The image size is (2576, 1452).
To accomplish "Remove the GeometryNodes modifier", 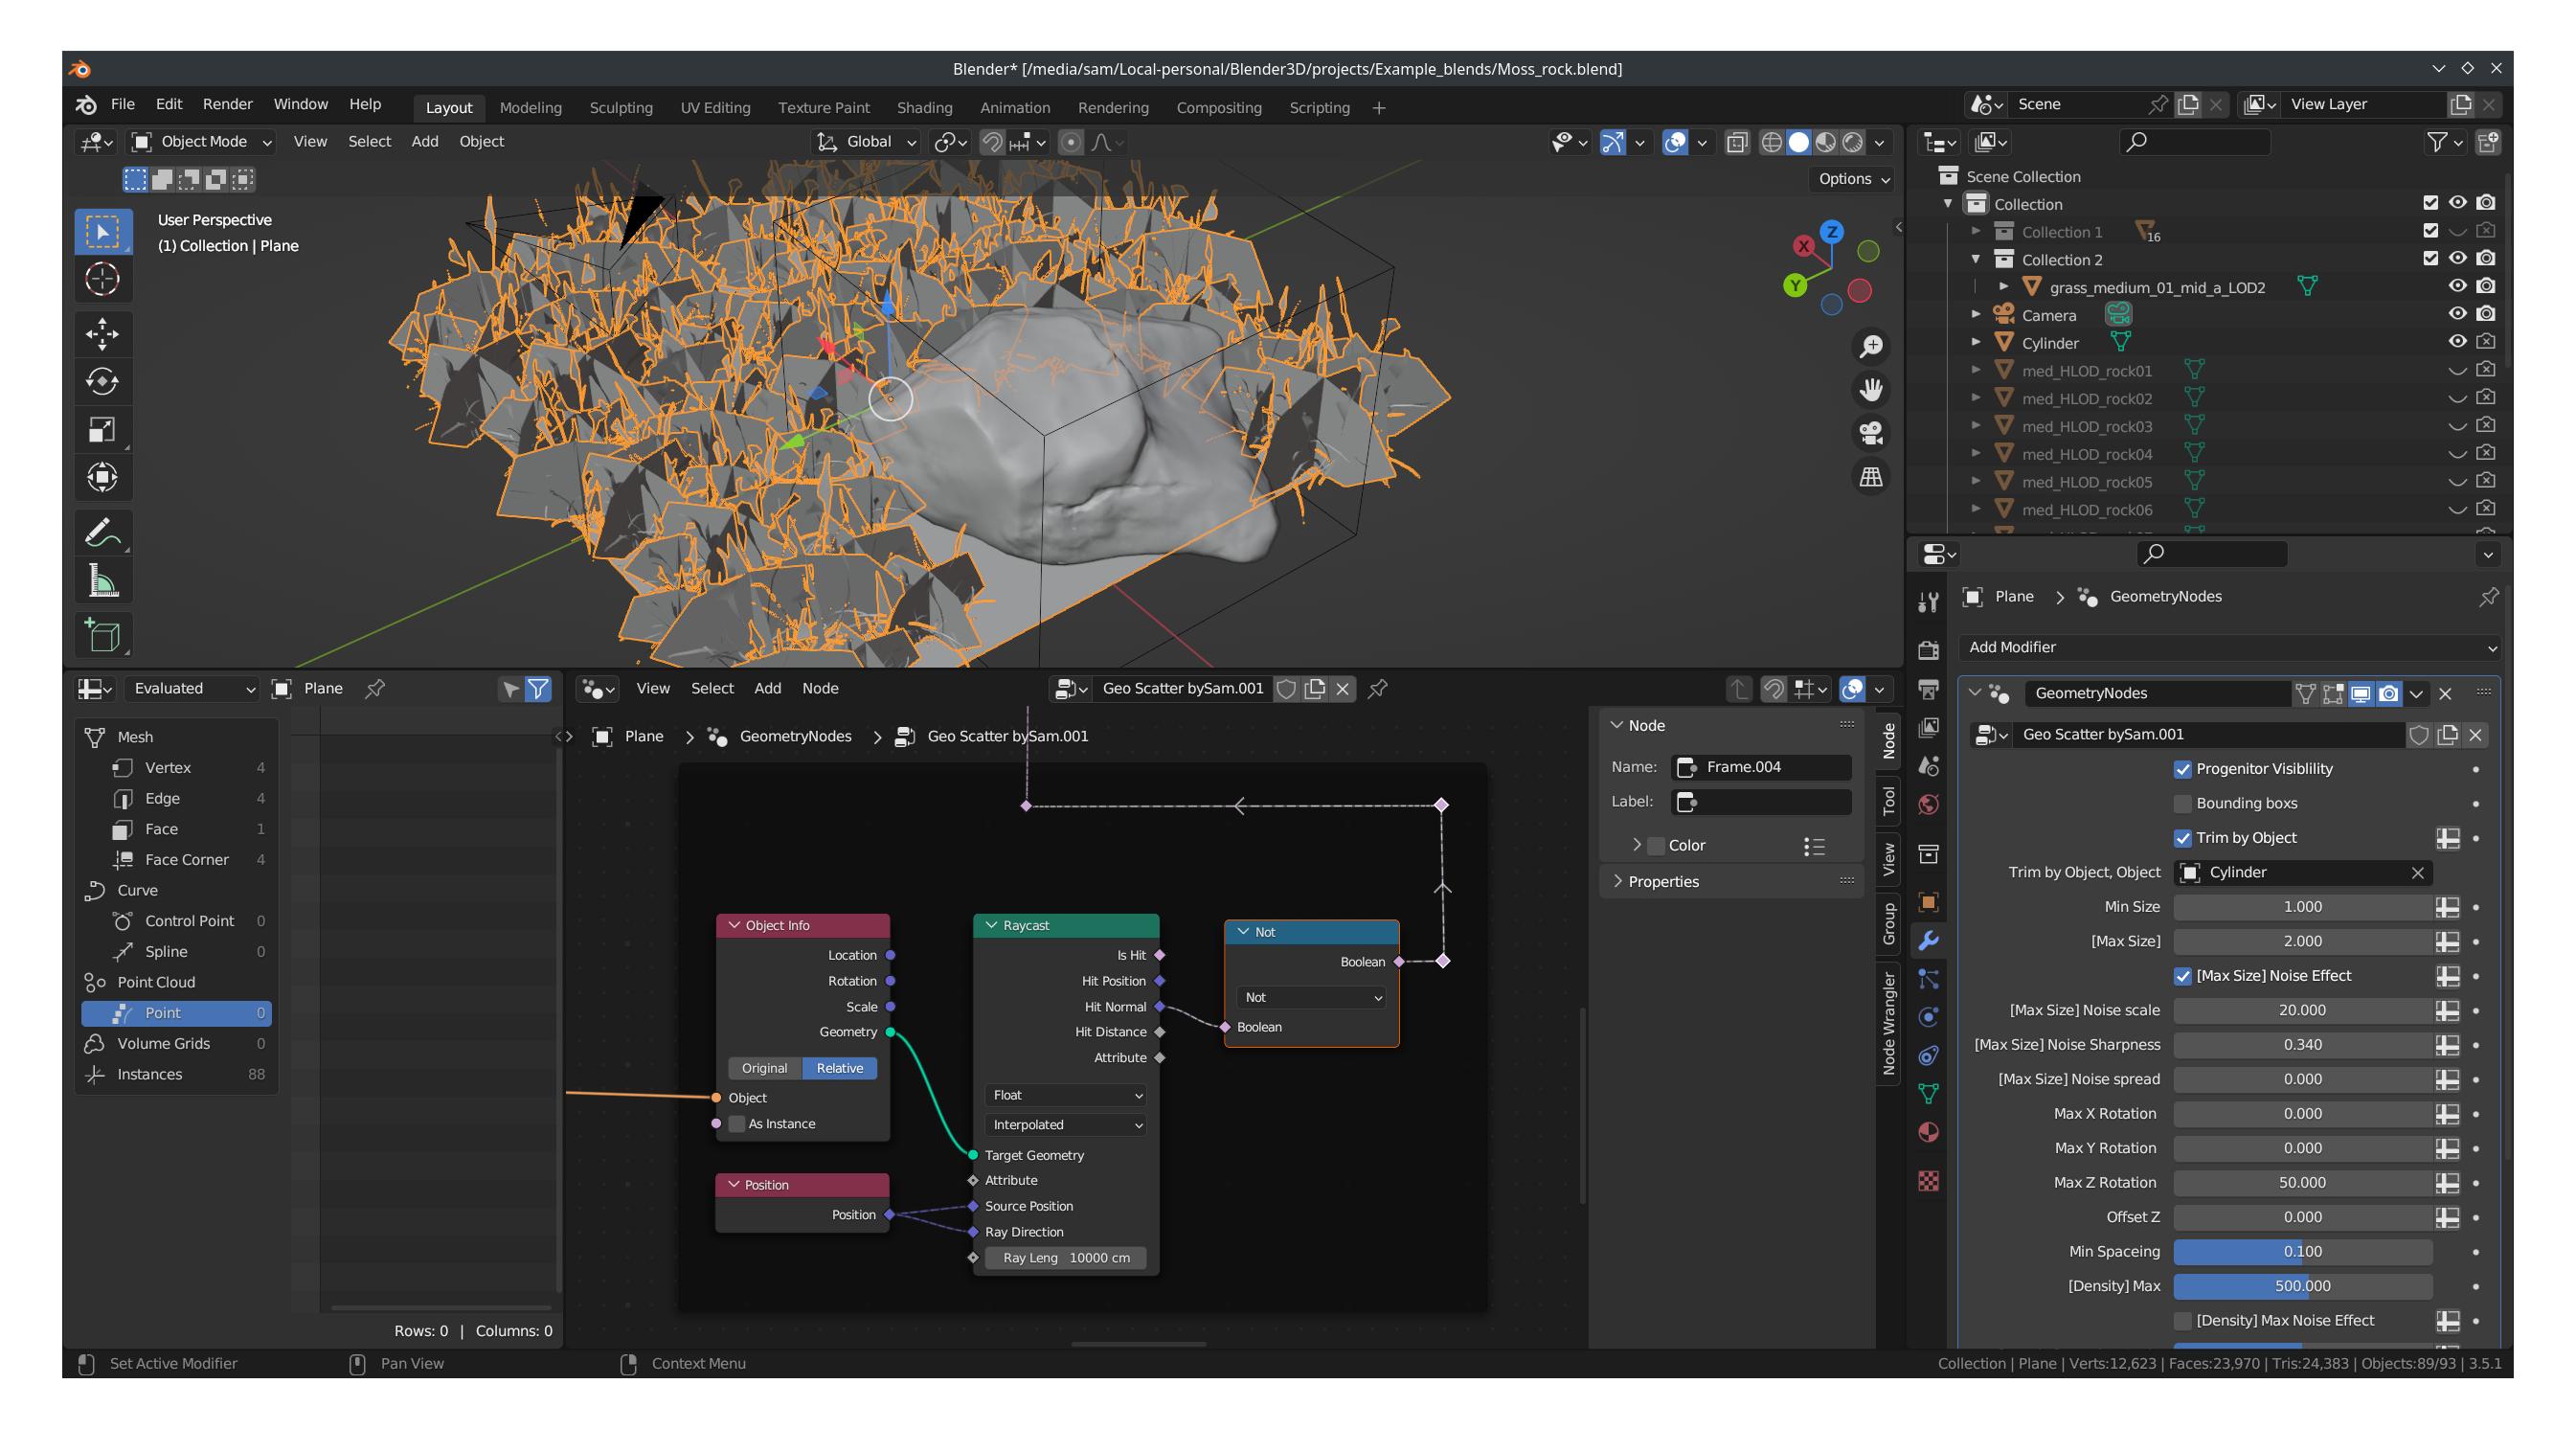I will point(2445,693).
